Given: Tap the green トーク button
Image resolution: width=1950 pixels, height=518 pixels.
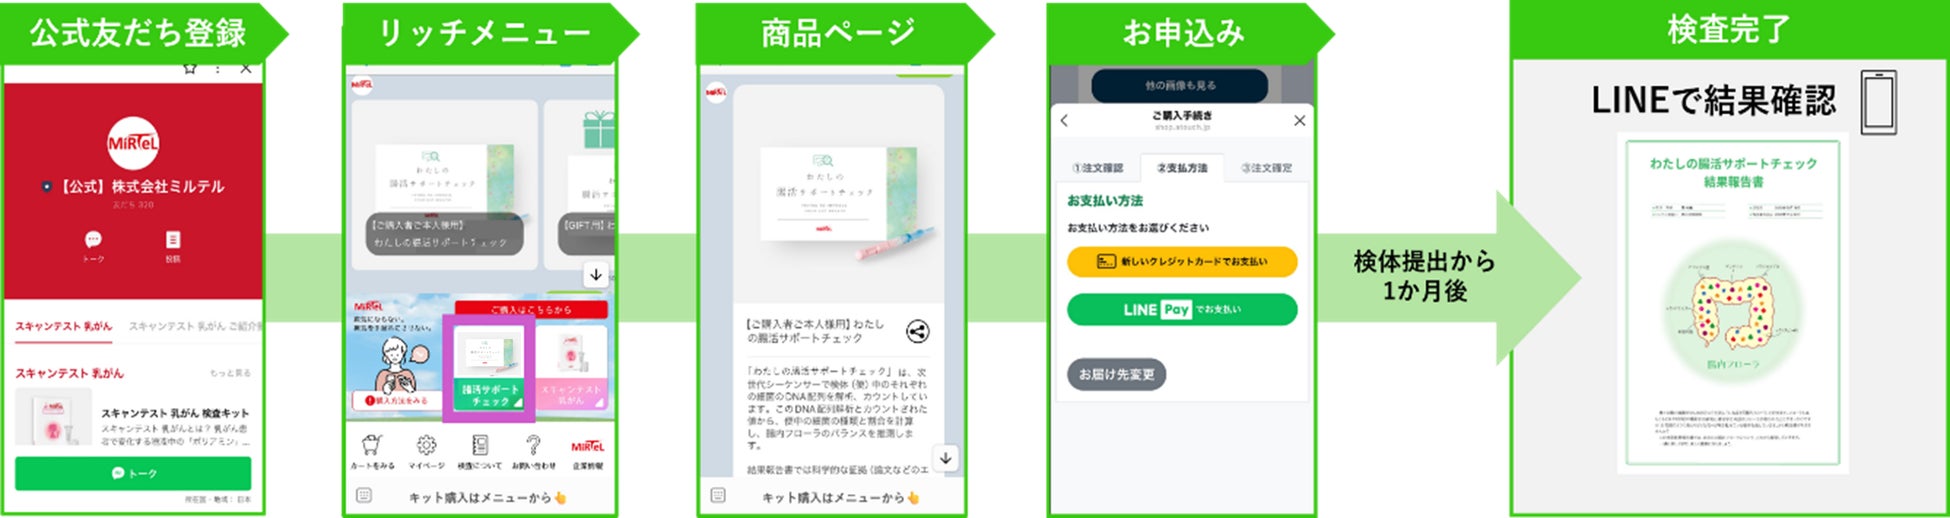Looking at the screenshot, I should click(133, 473).
